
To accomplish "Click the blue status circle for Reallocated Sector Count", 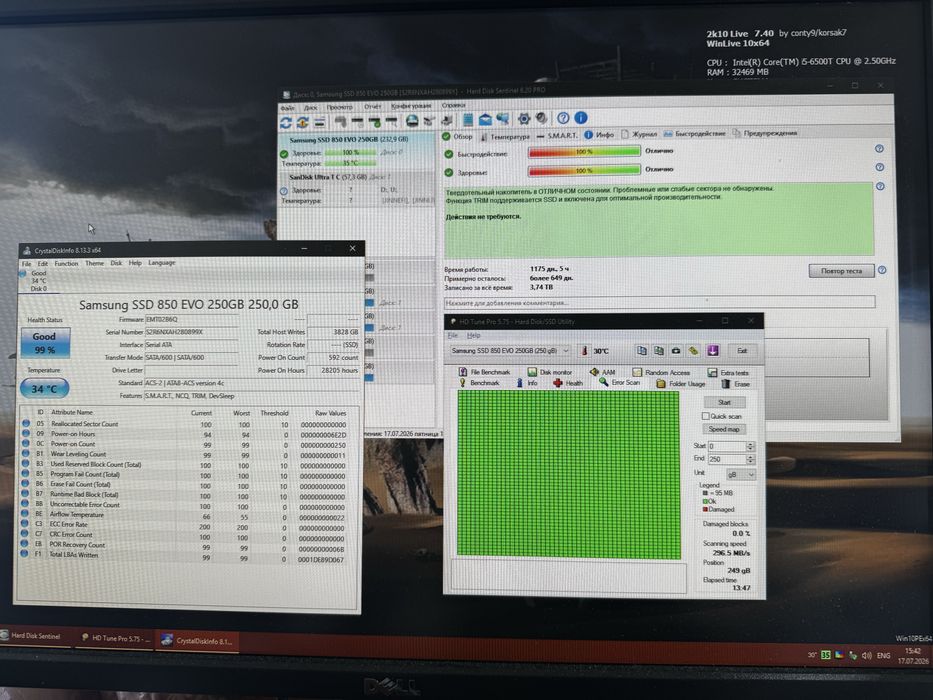I will pyautogui.click(x=26, y=423).
